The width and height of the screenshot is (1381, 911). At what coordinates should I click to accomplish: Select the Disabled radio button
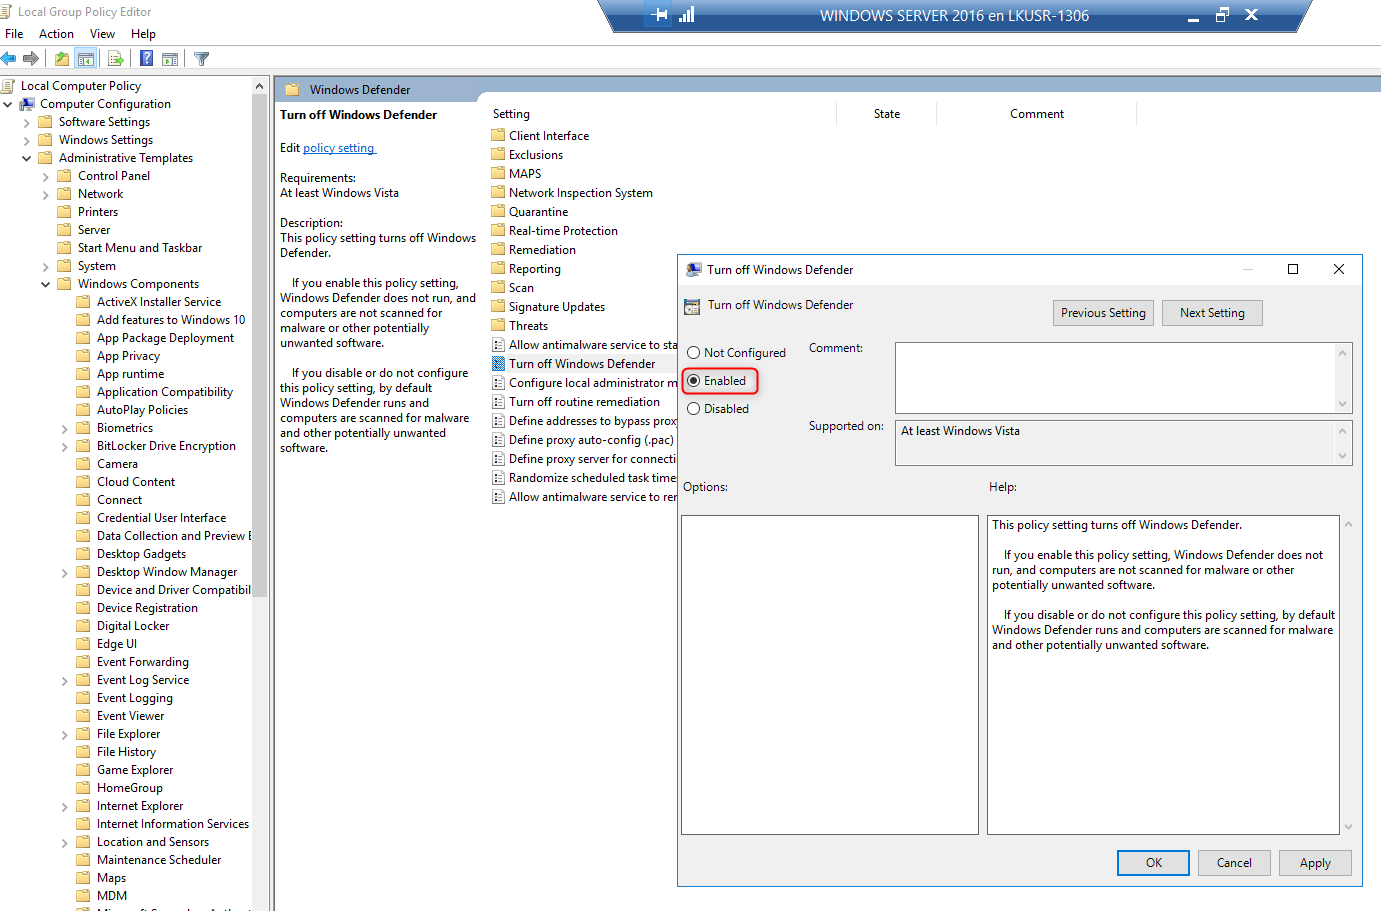[x=693, y=409]
